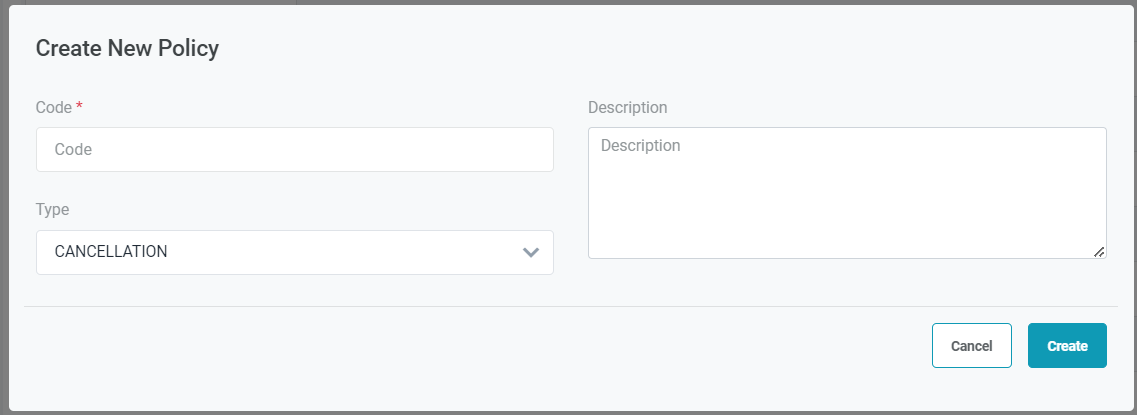Click the Code placeholder text
The image size is (1137, 415).
click(x=73, y=149)
